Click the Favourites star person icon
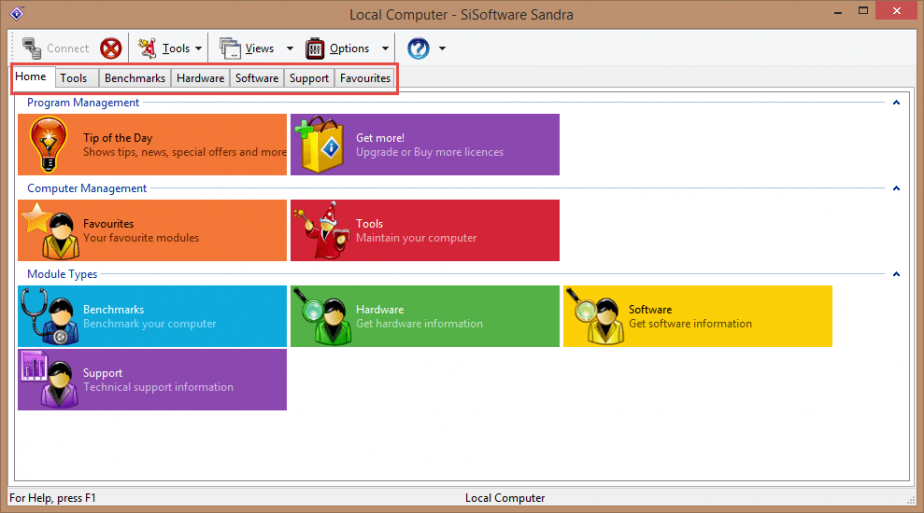This screenshot has height=513, width=924. coord(51,230)
